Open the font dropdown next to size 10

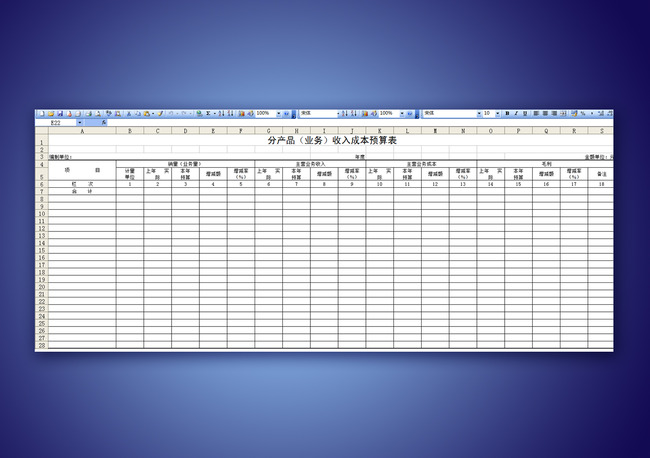click(x=479, y=114)
